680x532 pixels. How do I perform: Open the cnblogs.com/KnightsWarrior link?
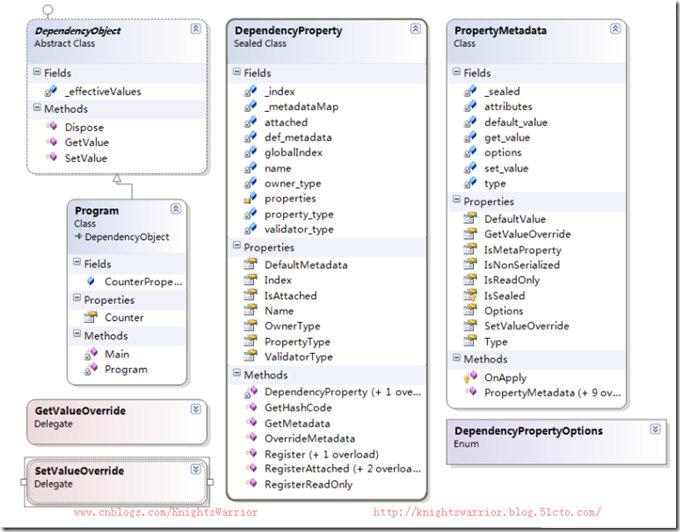(166, 512)
